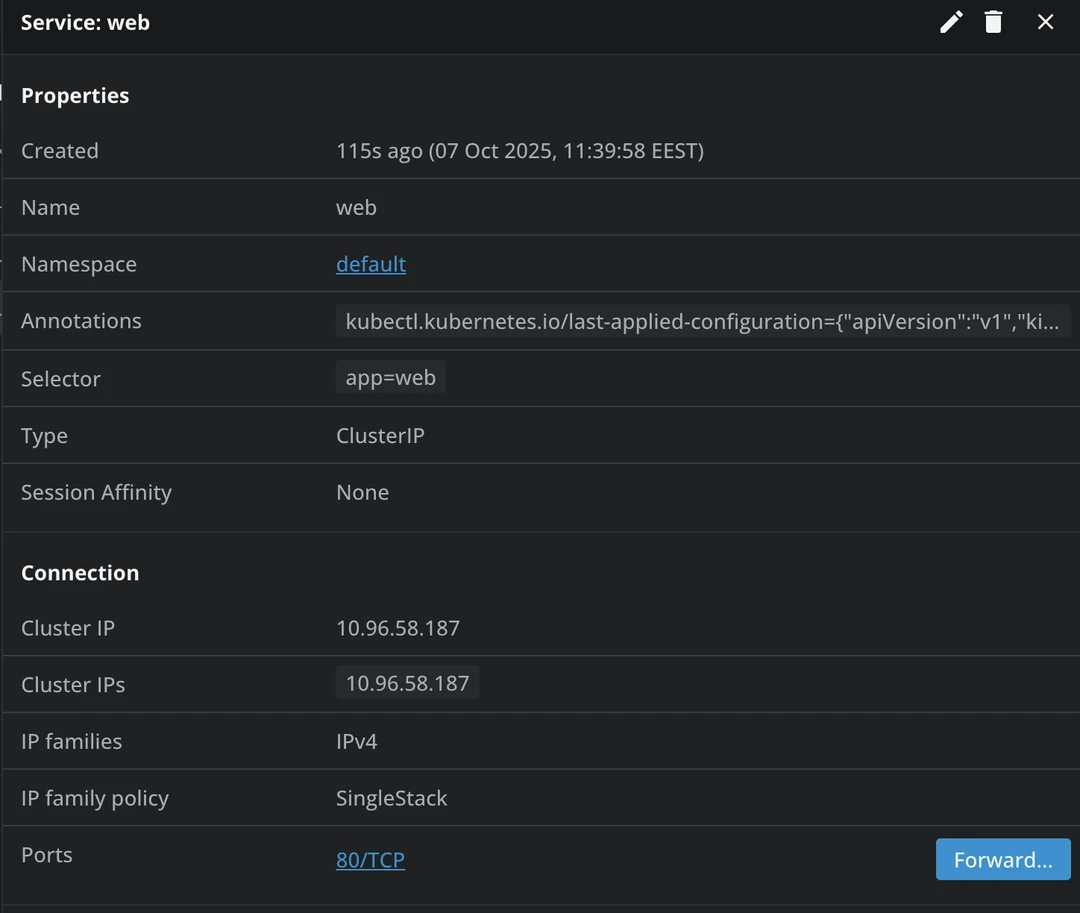Click the Session Affinity value None

pos(362,492)
